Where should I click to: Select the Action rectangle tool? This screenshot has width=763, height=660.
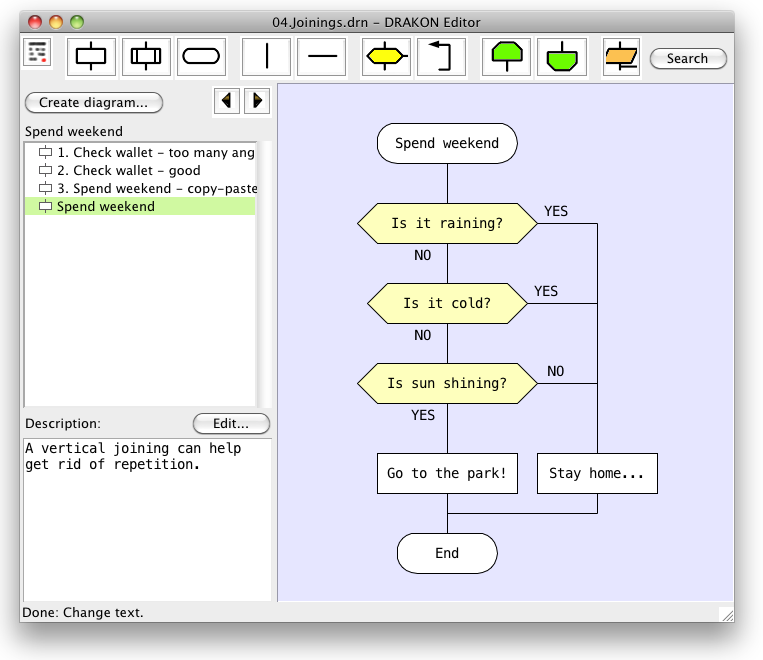tap(91, 57)
